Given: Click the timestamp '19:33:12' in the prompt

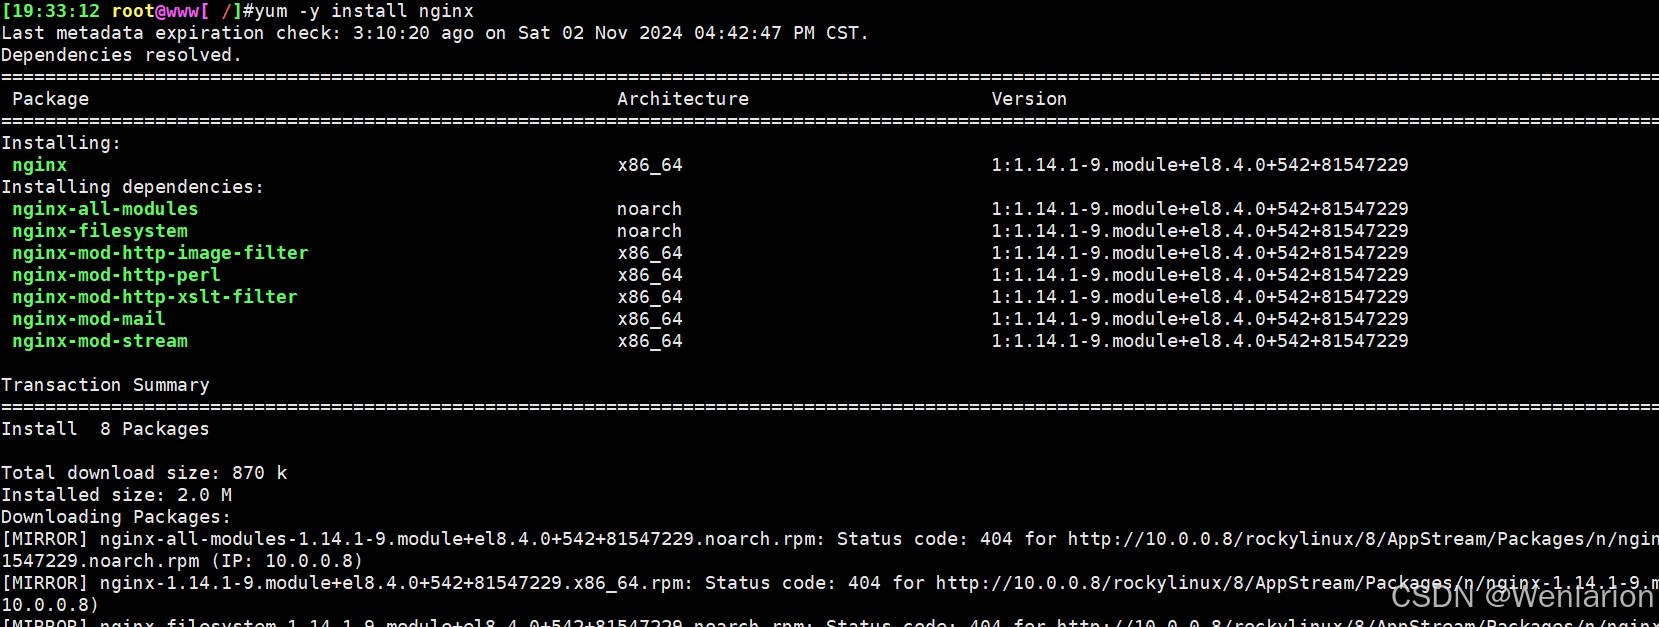Looking at the screenshot, I should click(x=56, y=11).
